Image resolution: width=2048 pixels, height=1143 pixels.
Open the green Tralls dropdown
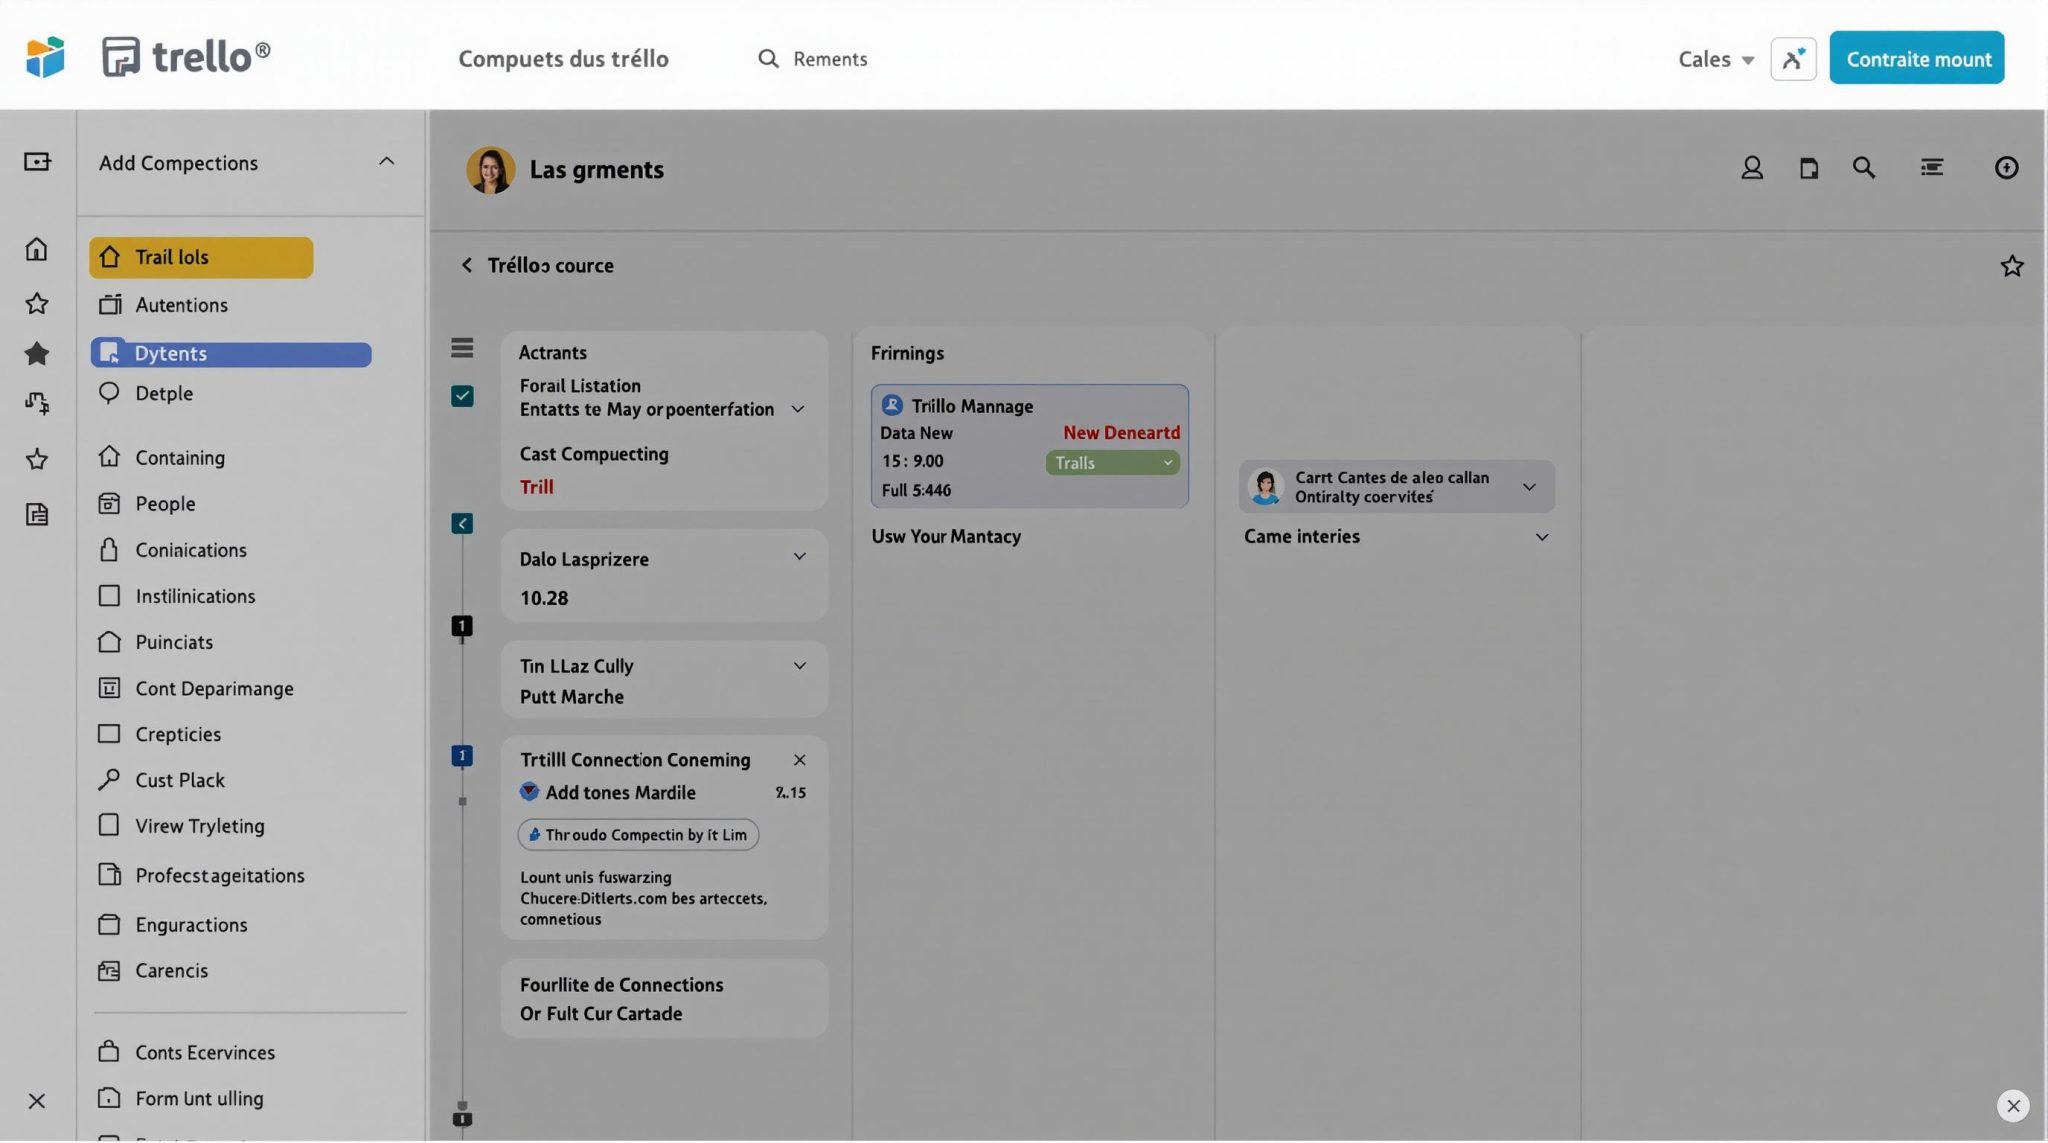[x=1112, y=463]
